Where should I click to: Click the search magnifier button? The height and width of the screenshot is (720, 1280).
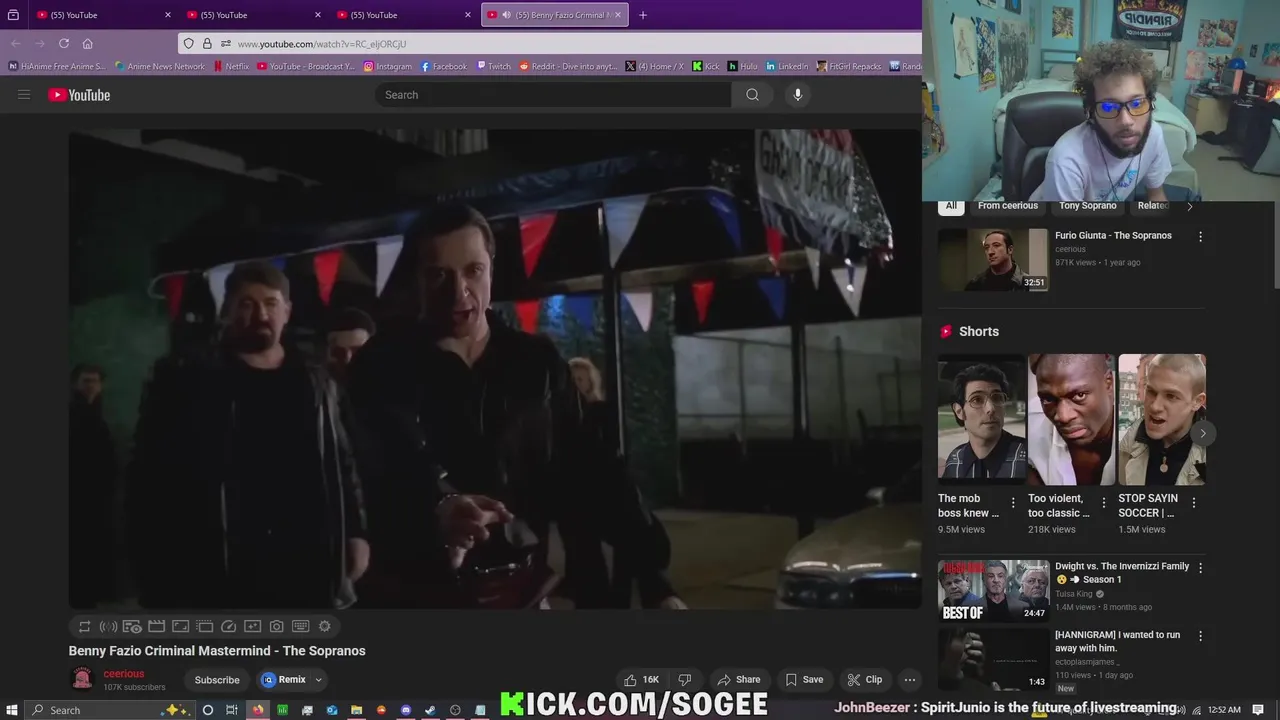(752, 95)
